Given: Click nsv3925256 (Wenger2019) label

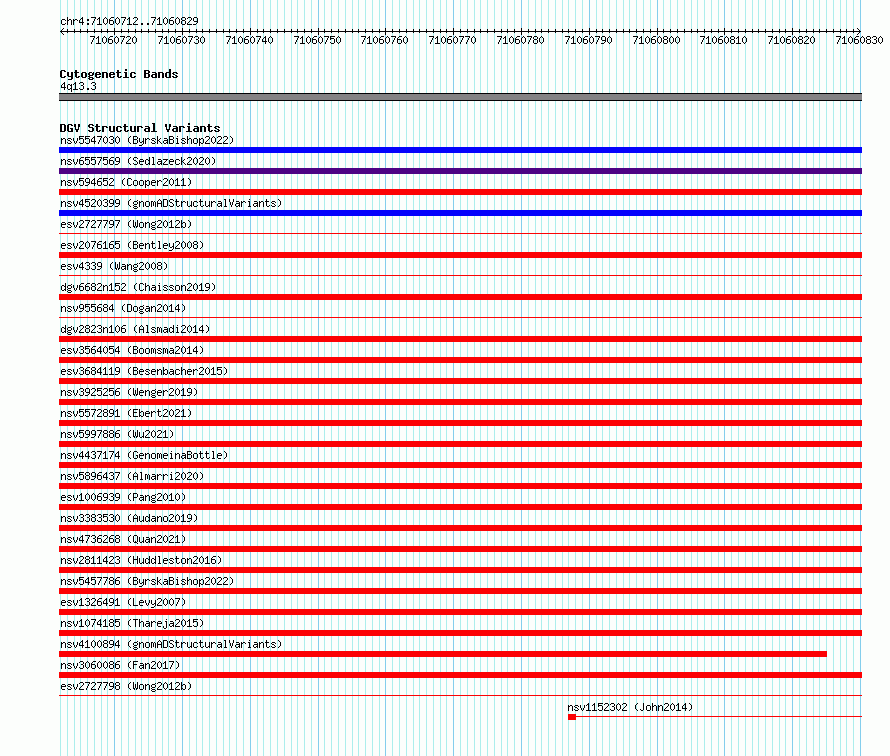Looking at the screenshot, I should 129,392.
